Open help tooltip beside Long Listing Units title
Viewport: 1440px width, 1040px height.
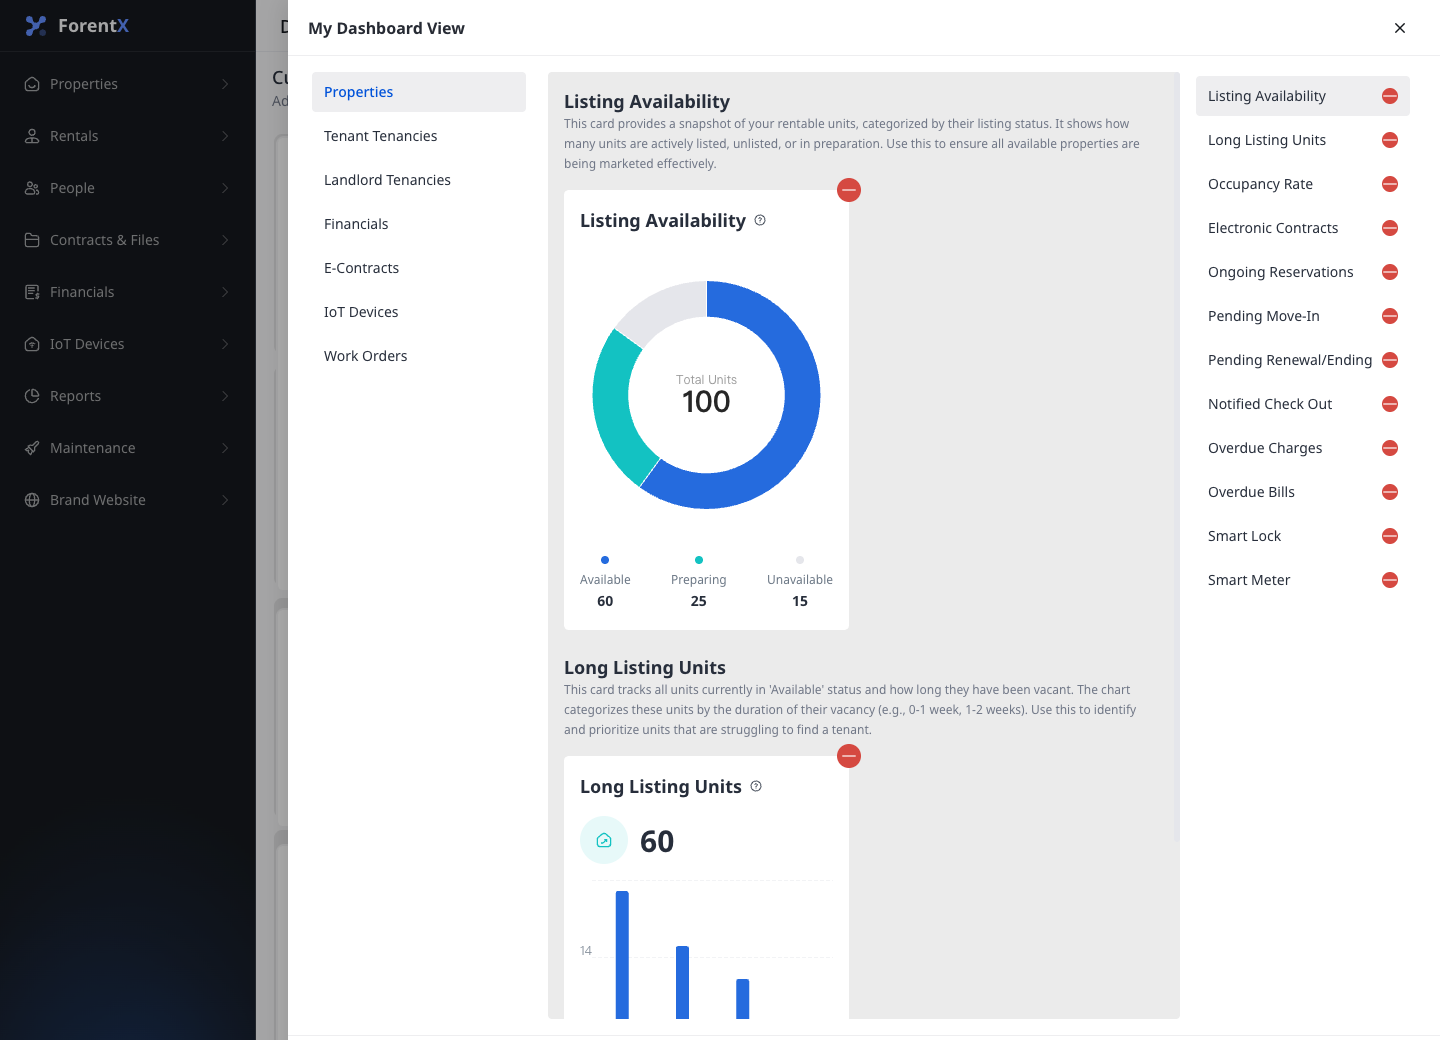[x=756, y=786]
